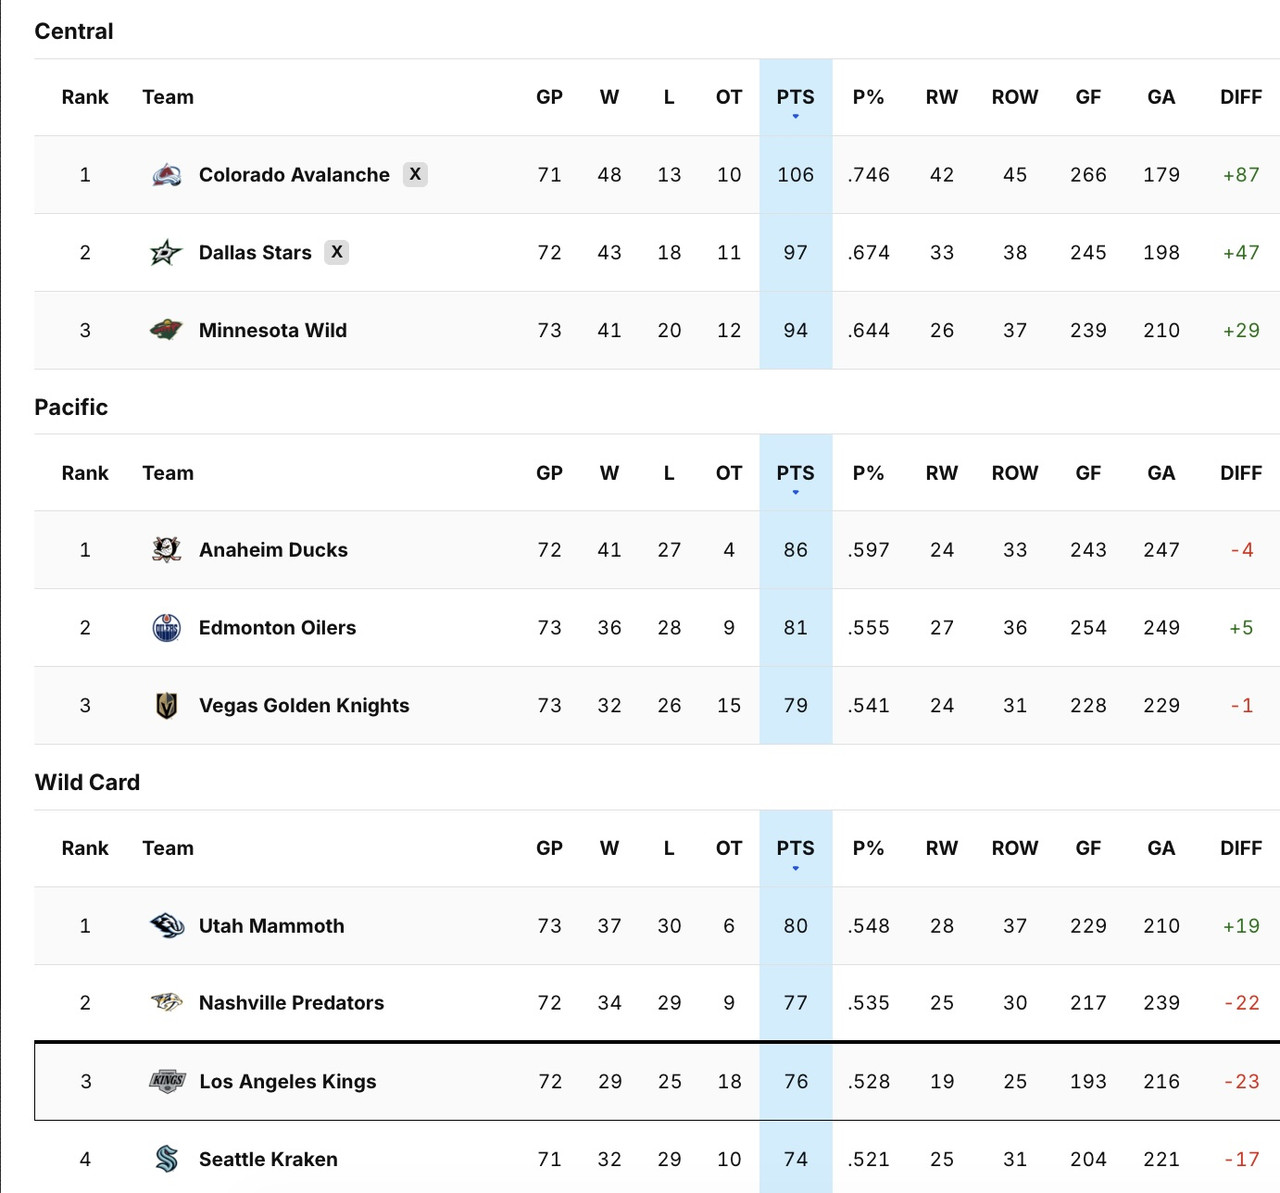Toggle sorting on the GP column header
1280x1193 pixels.
coord(549,97)
